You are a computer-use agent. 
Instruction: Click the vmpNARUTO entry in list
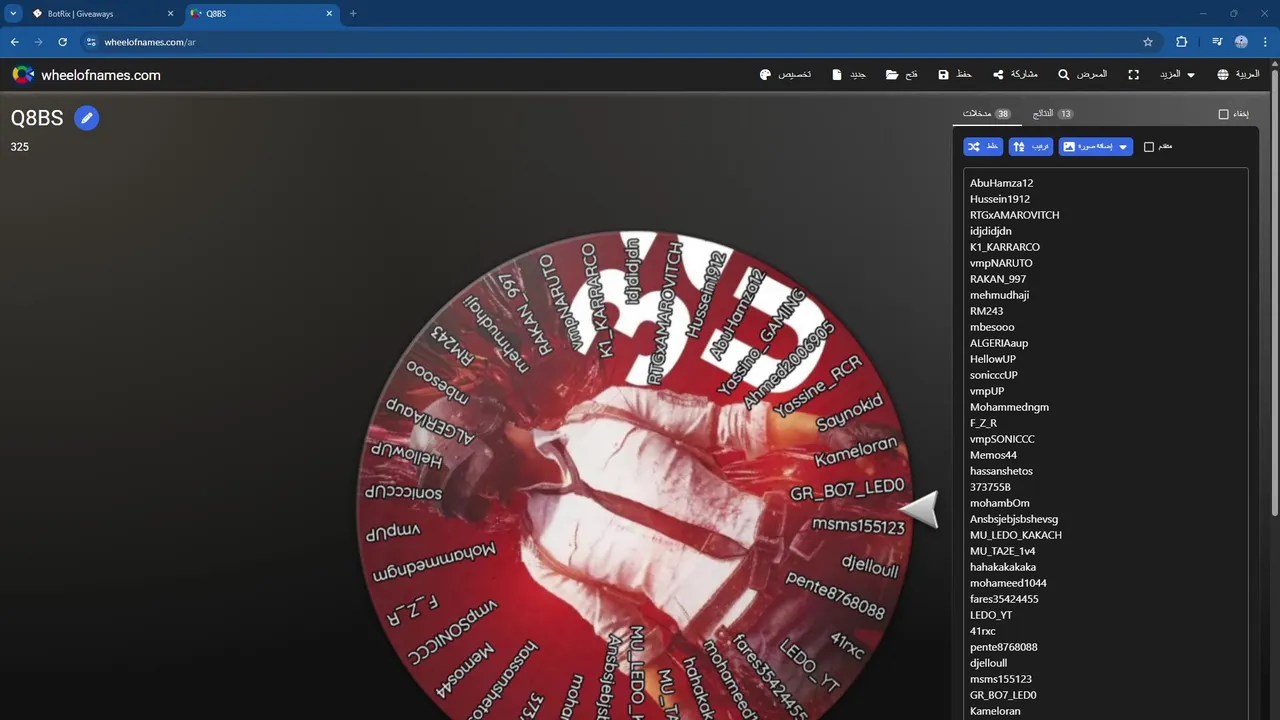click(x=1001, y=263)
